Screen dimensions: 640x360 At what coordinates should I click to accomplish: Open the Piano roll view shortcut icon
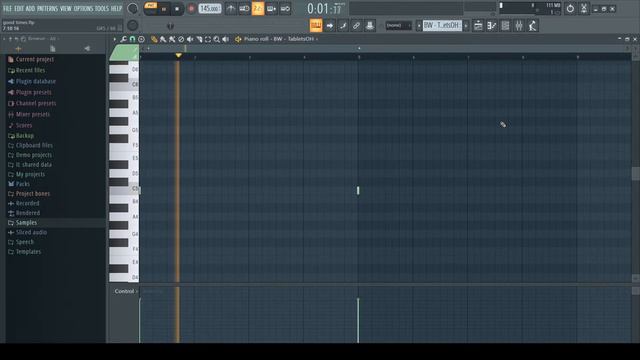click(x=491, y=26)
